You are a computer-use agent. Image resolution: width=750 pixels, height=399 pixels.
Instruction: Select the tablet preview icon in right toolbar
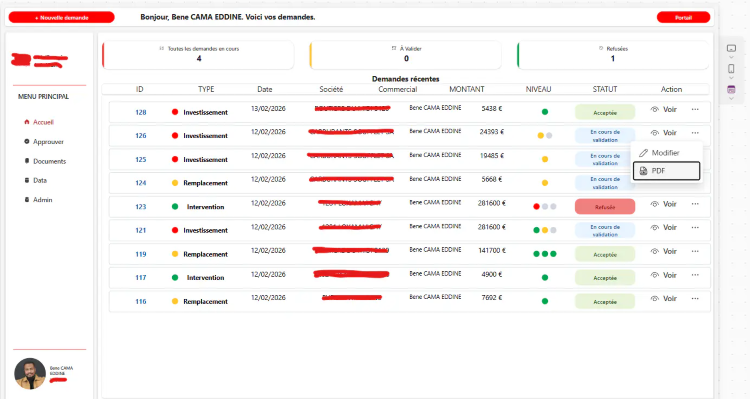pos(731,48)
